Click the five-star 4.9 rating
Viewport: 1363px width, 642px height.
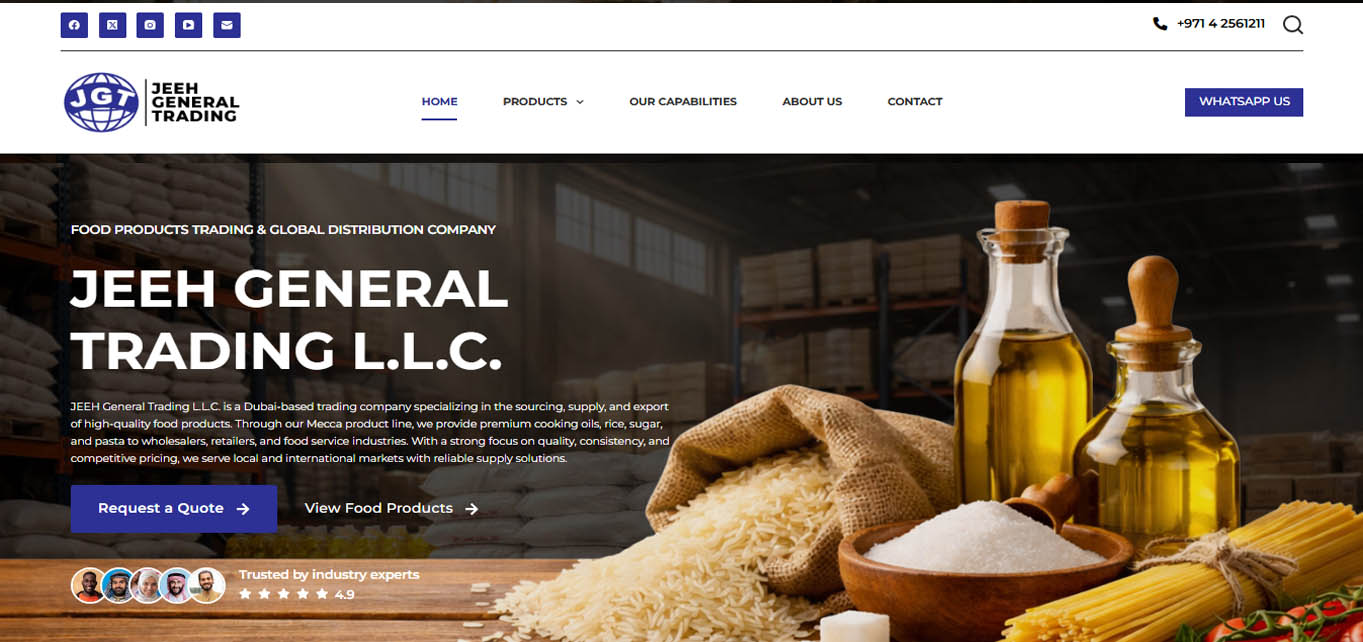click(x=296, y=594)
